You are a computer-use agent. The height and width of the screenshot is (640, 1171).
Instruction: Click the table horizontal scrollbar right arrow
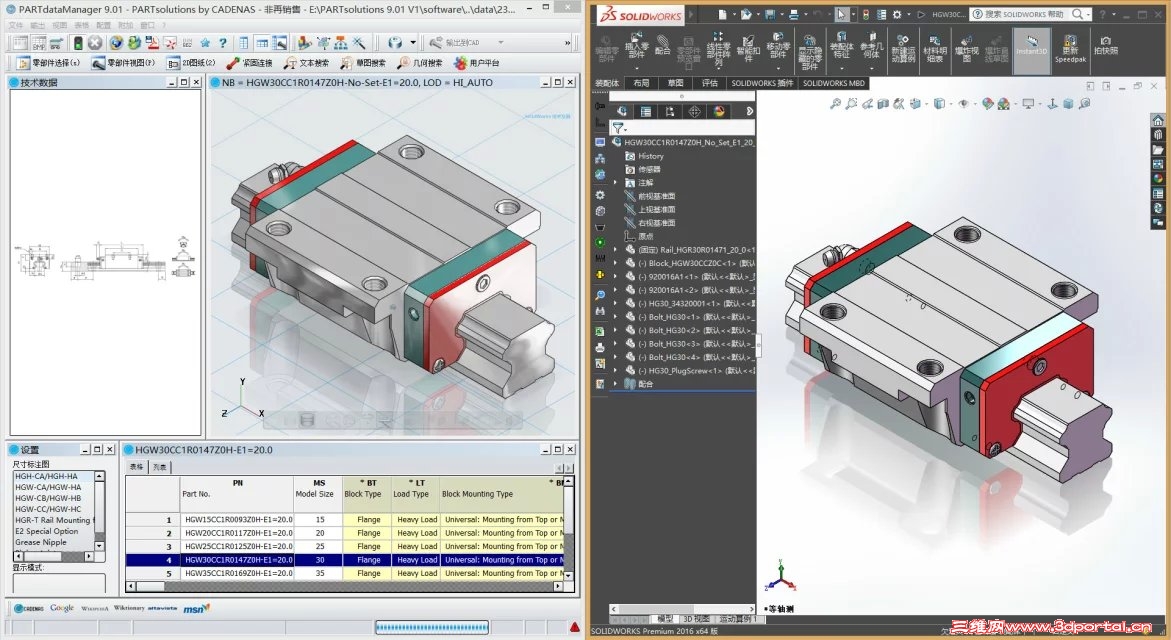pyautogui.click(x=557, y=586)
